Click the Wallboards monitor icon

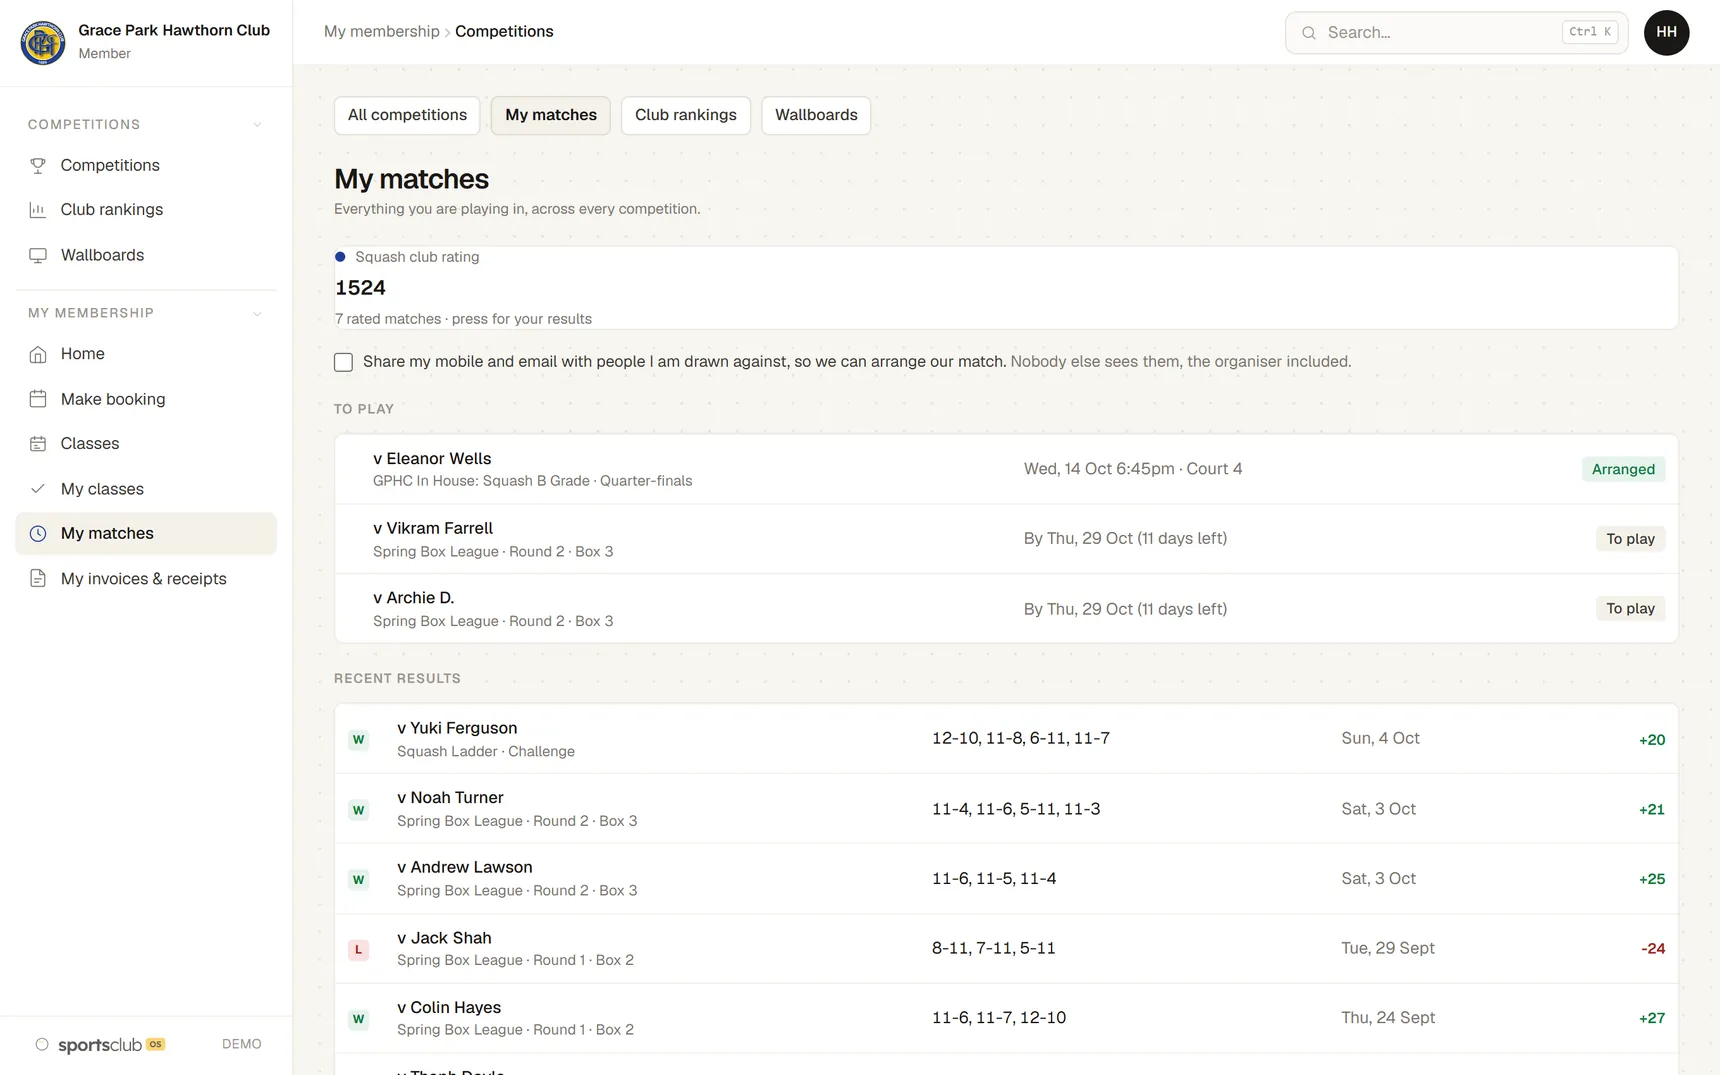pos(38,255)
